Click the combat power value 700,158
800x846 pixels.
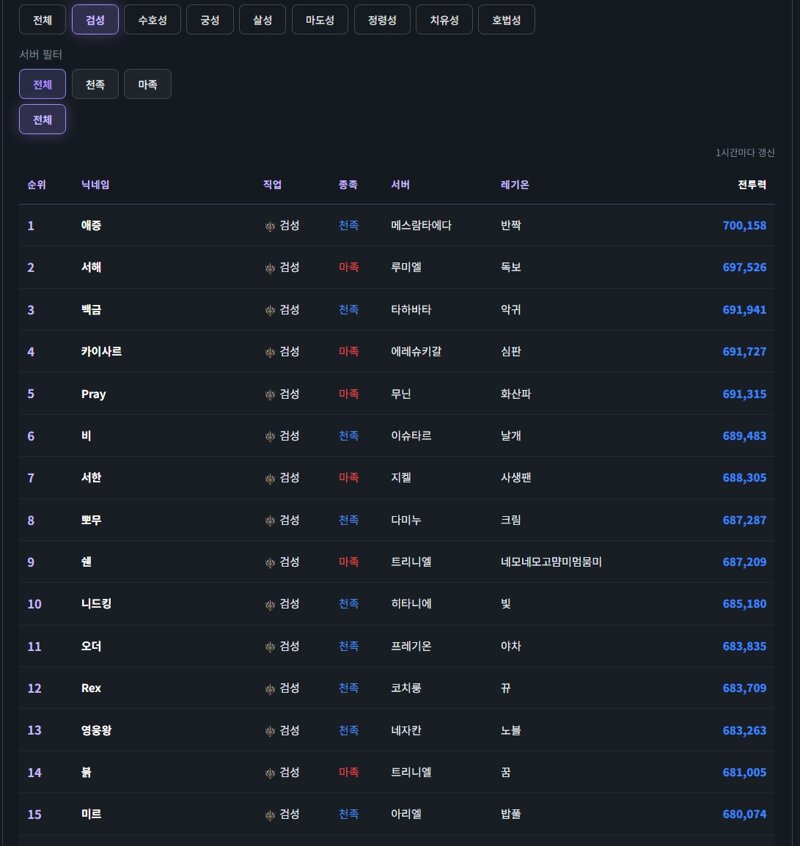744,226
